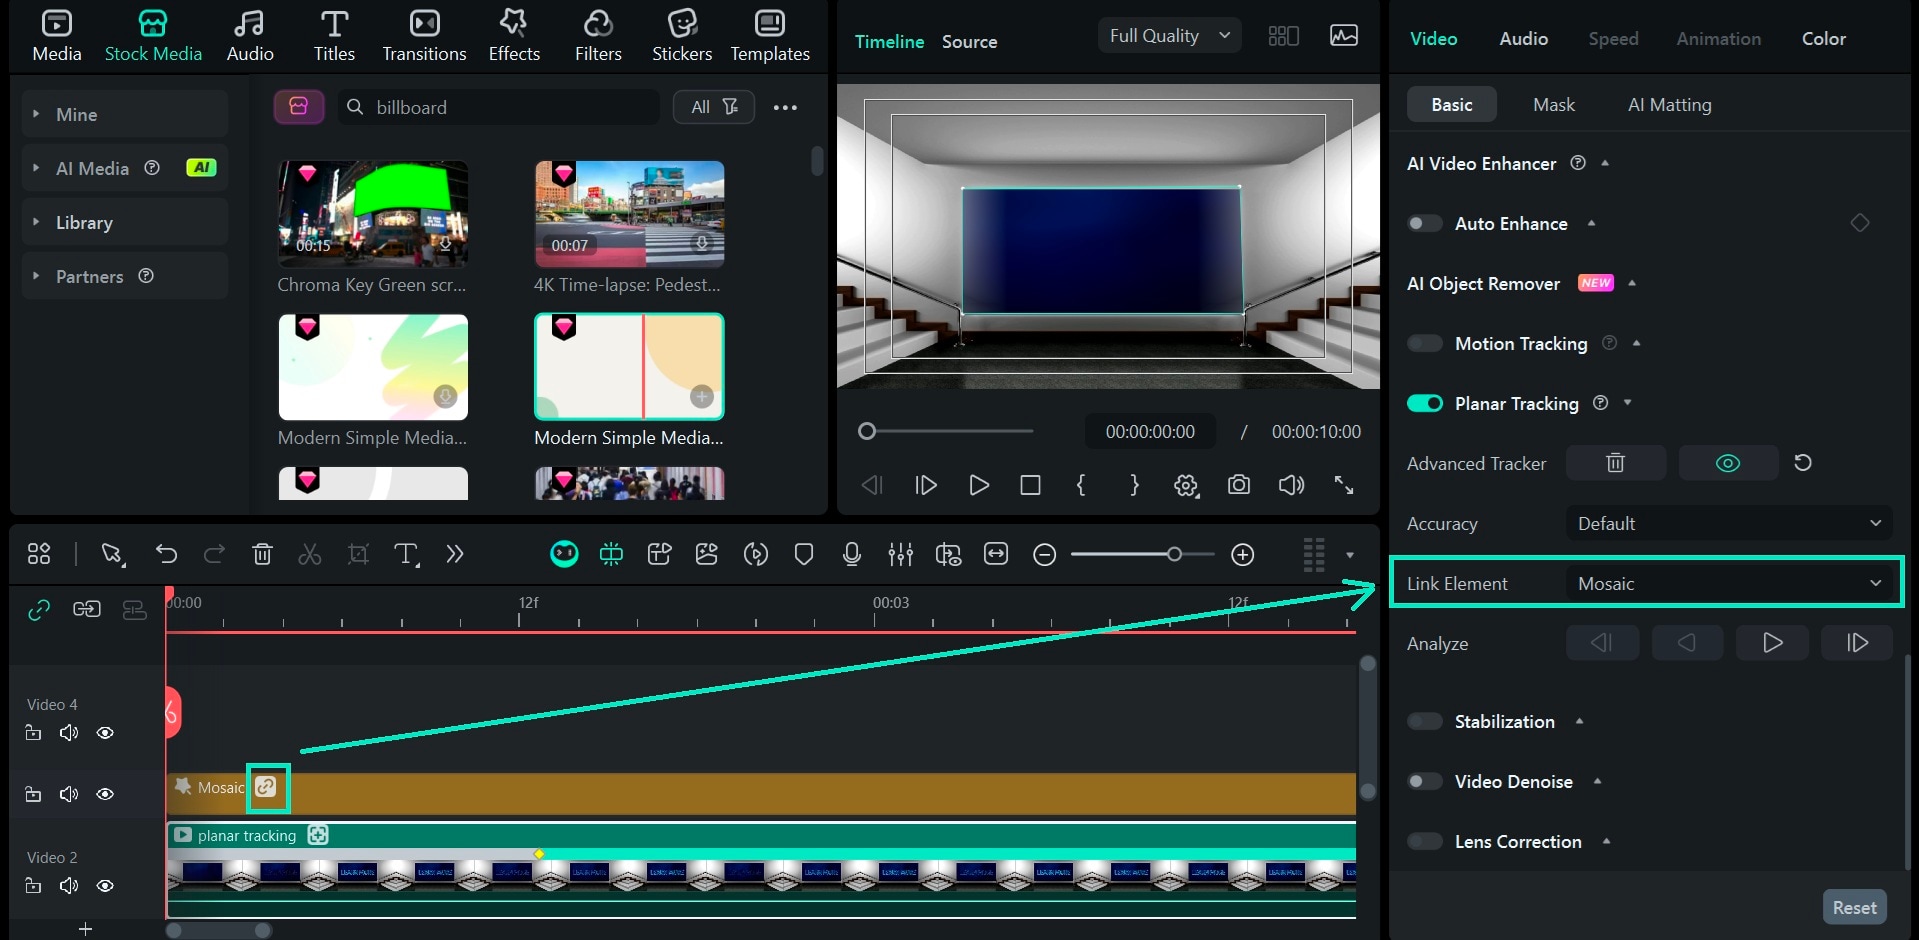Open the Accuracy dropdown
This screenshot has height=940, width=1919.
point(1729,524)
